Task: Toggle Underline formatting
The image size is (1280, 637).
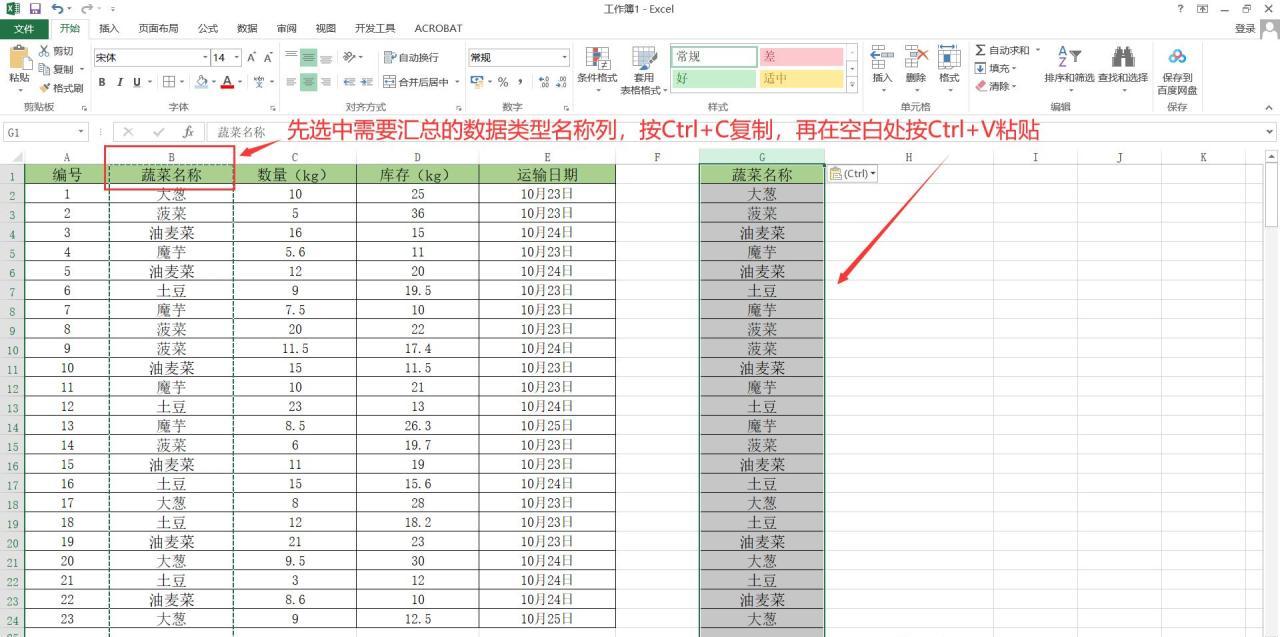Action: (x=135, y=82)
